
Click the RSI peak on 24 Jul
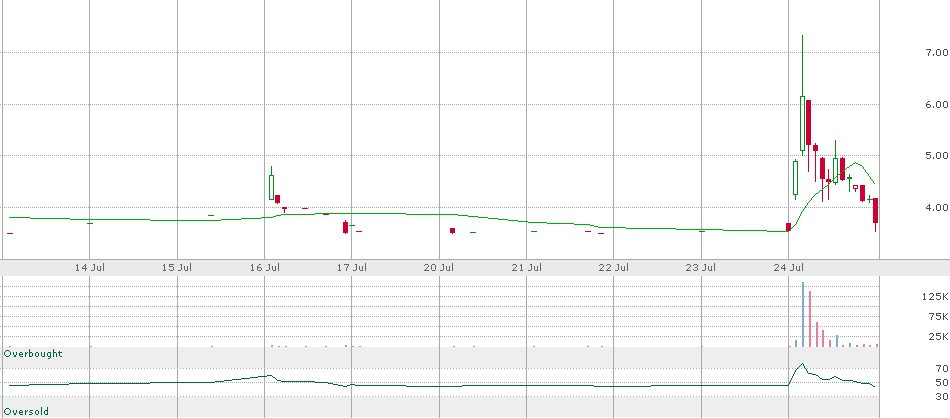pos(802,363)
